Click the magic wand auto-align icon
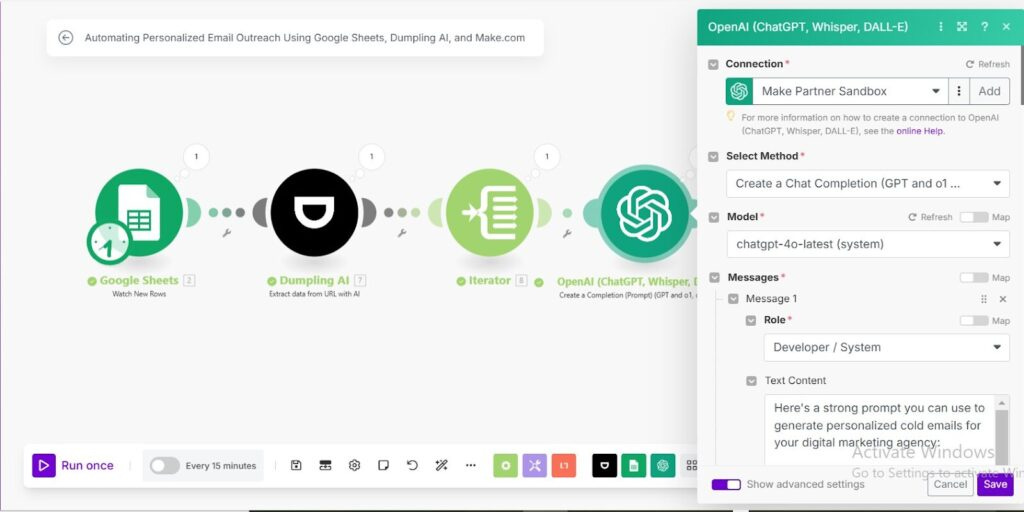Screen dimensions: 1024x512 click(441, 466)
